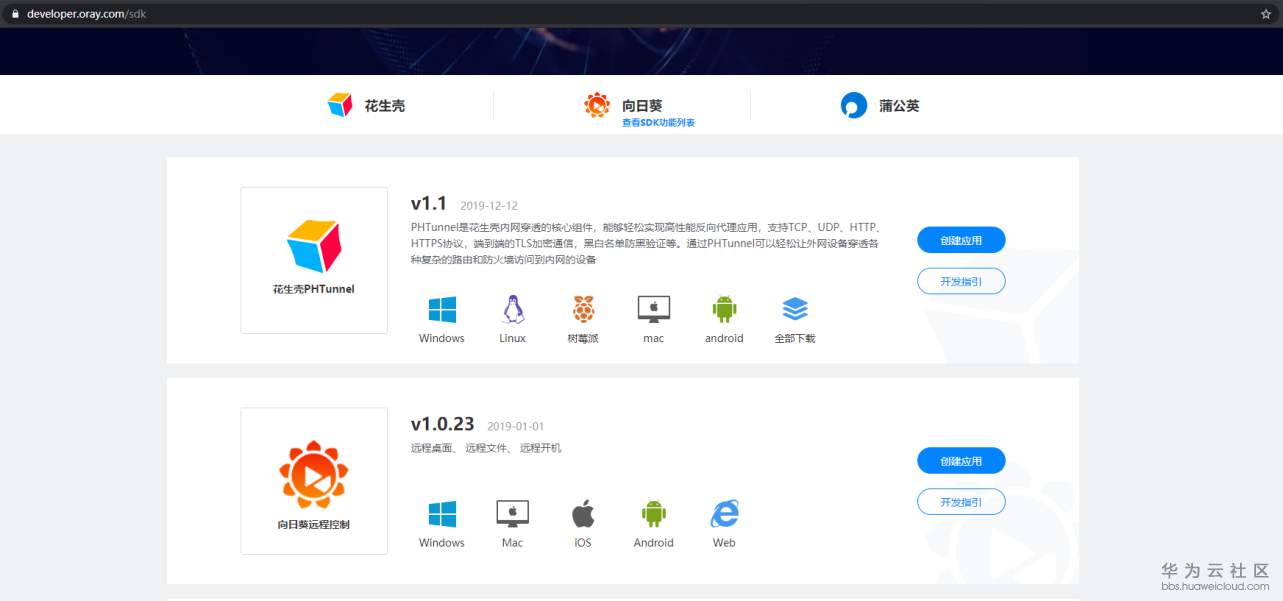Click the mac monitor icon for PHTunnel

point(654,309)
